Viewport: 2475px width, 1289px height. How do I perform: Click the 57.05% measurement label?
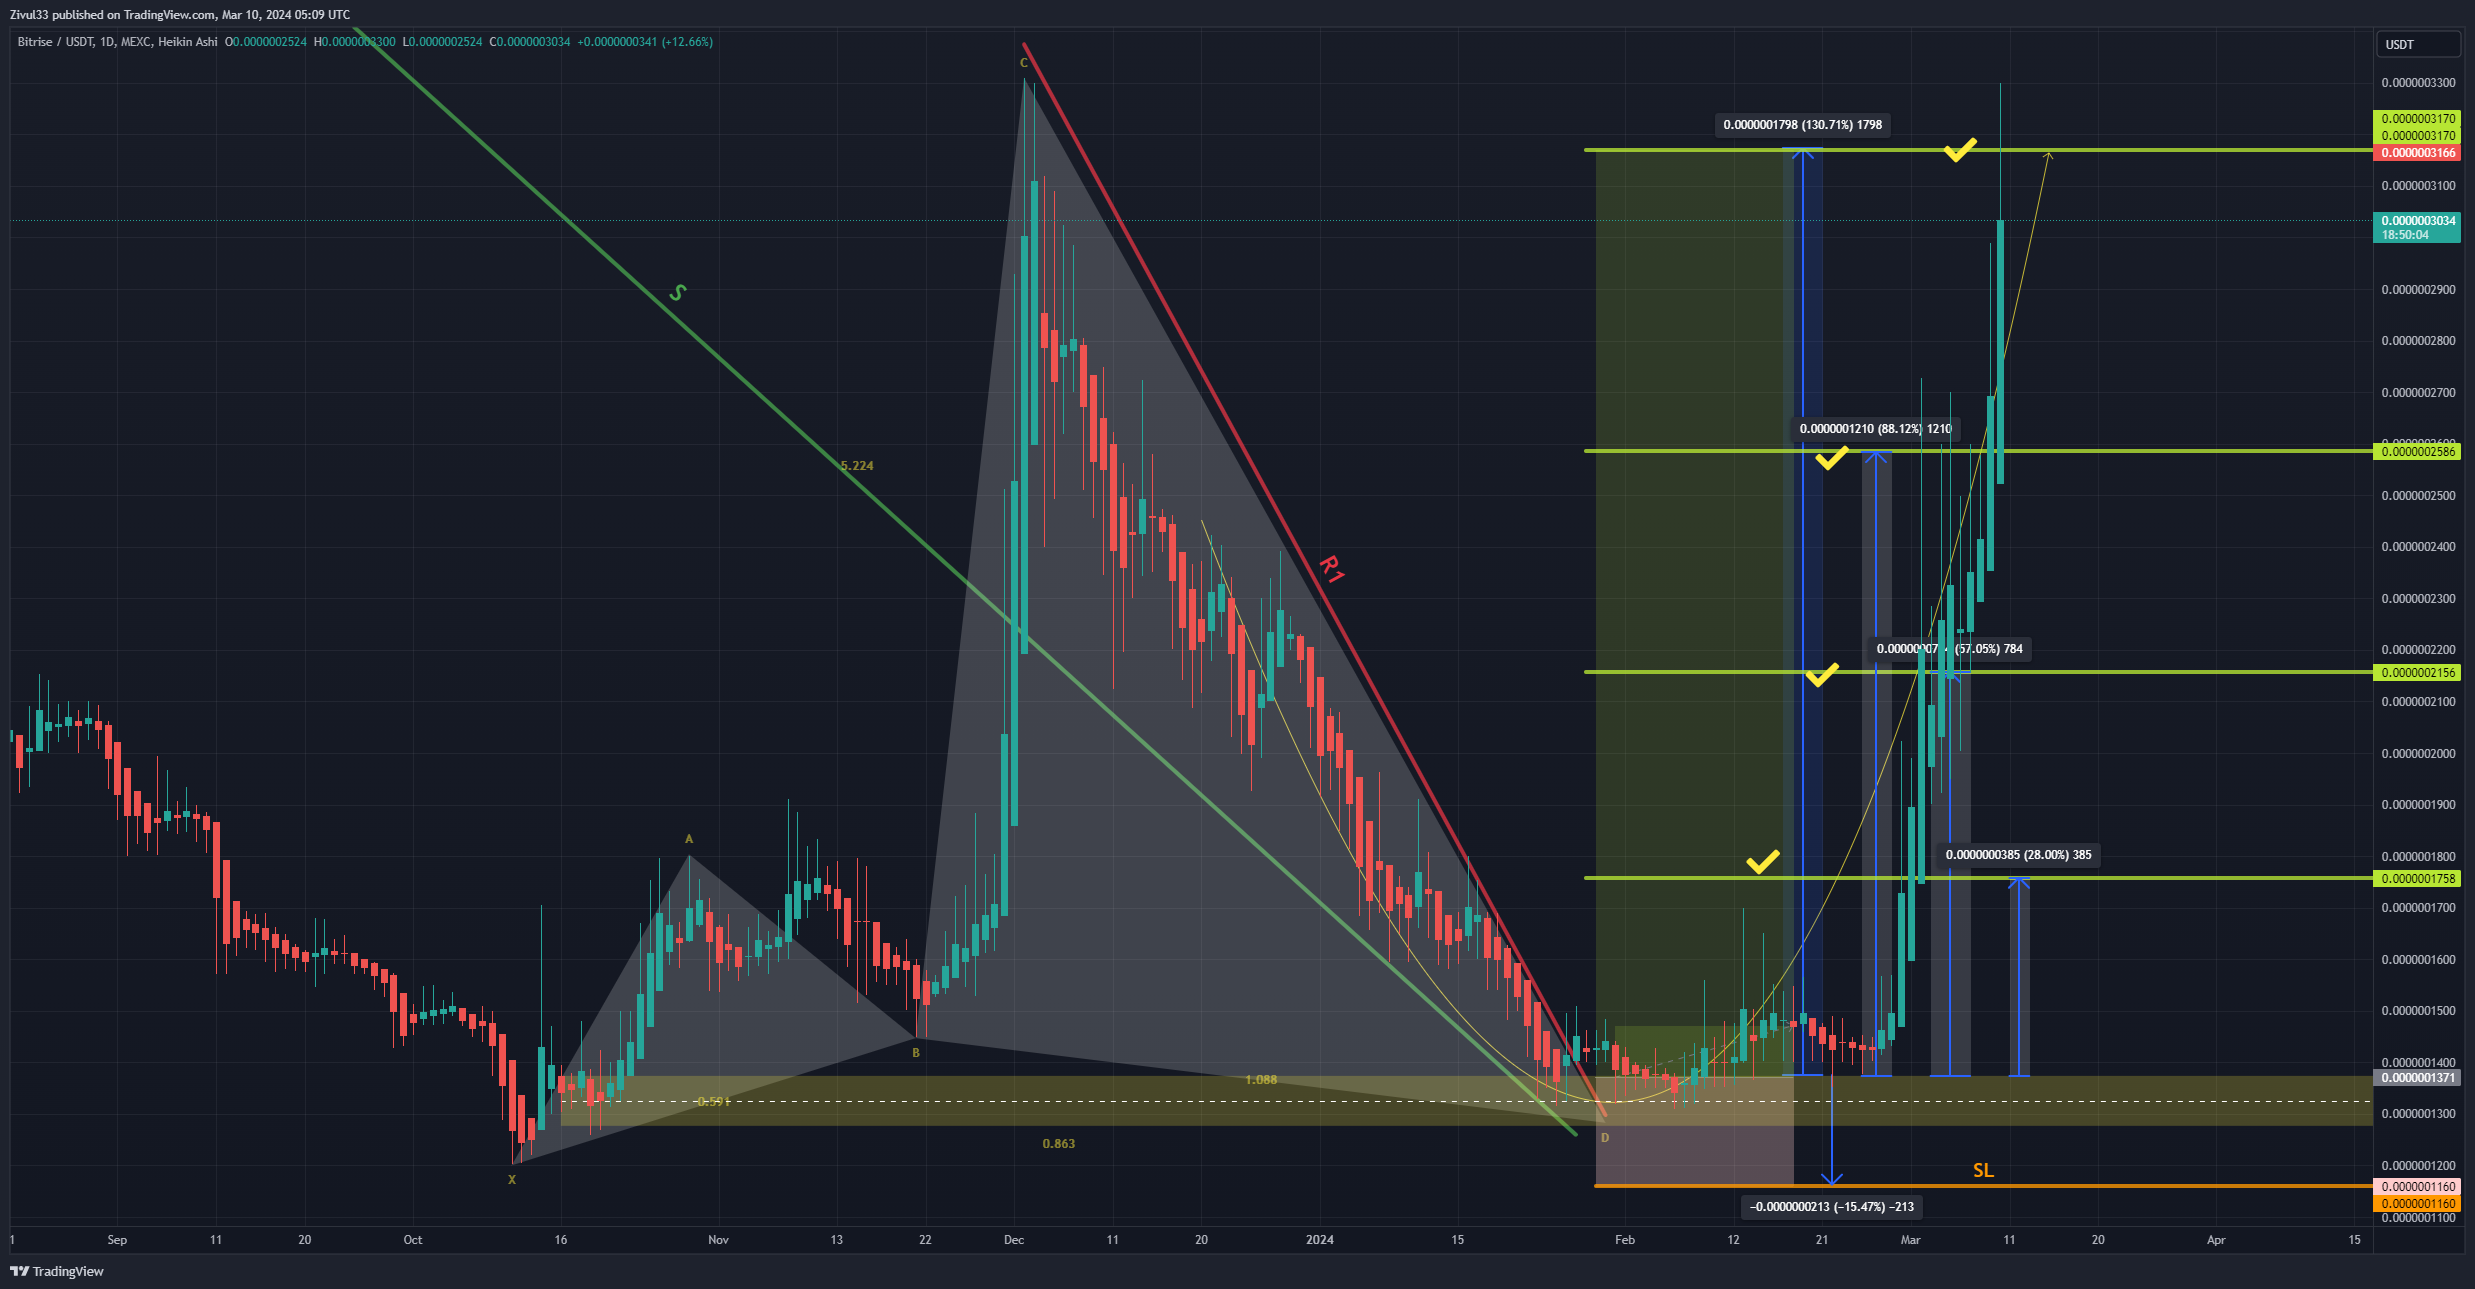pos(1949,648)
